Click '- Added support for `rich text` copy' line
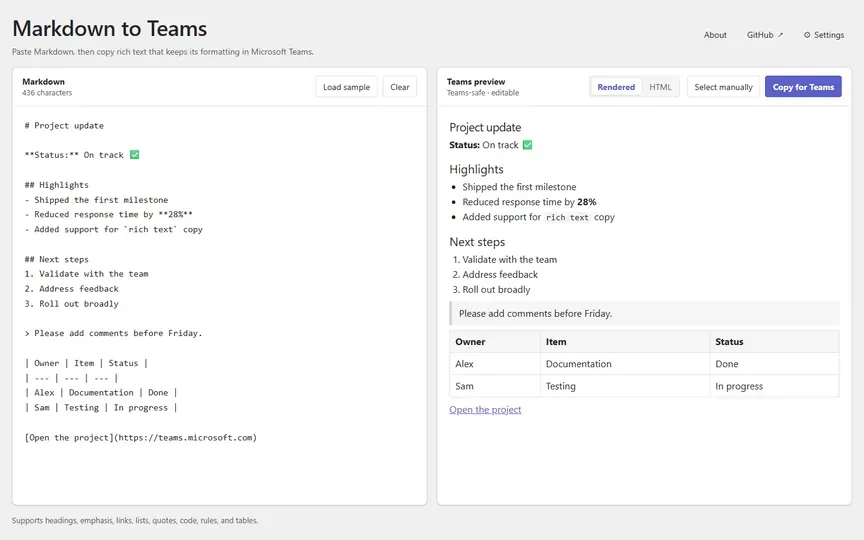This screenshot has height=540, width=864. coord(114,229)
